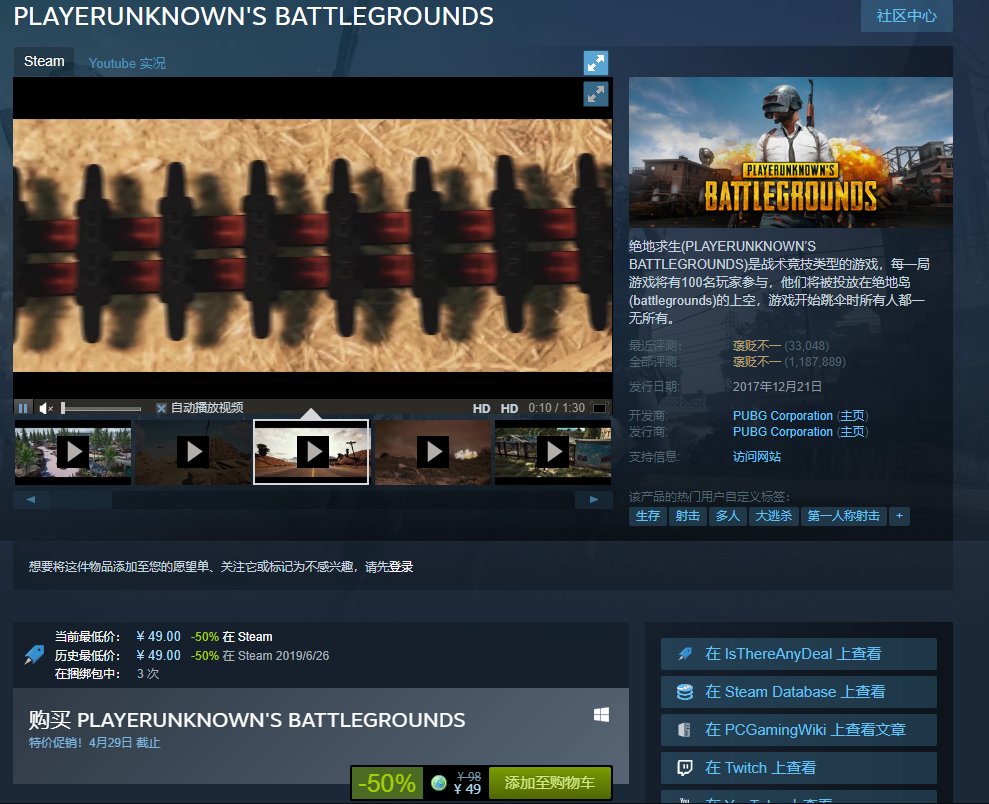Open 在 PCGamingWiki 上查看文章 link
989x804 pixels.
(x=799, y=730)
